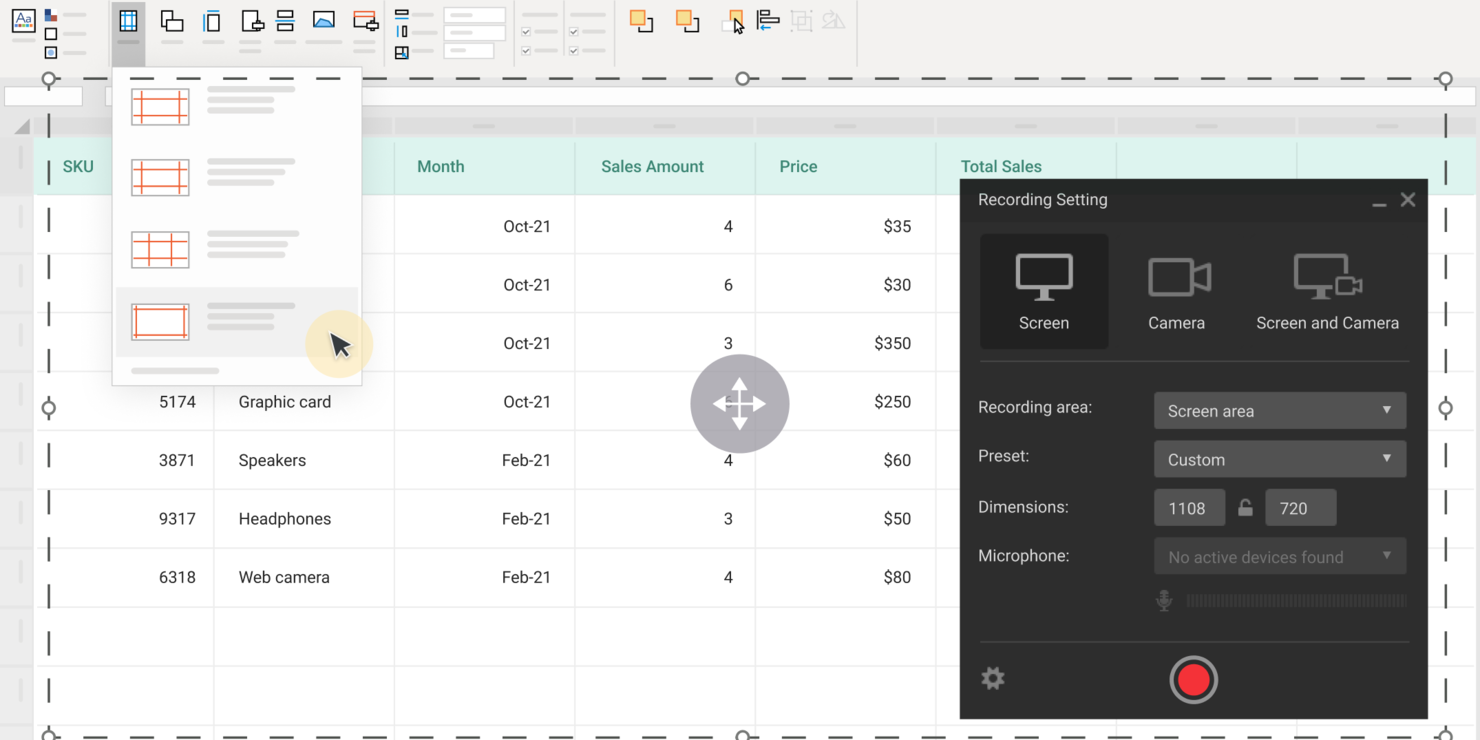Click the sheet Background picture icon
Screen dimensions: 1480x740
click(324, 20)
